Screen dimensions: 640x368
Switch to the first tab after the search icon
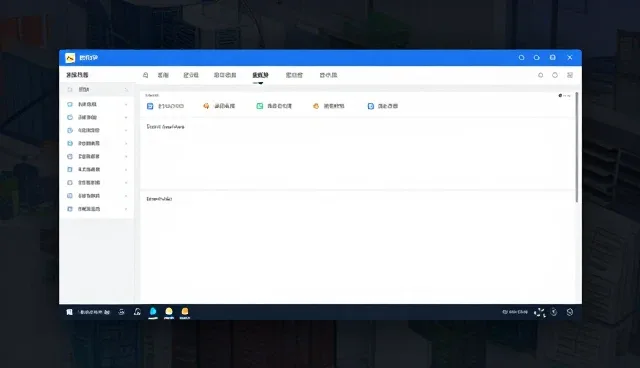pyautogui.click(x=163, y=75)
